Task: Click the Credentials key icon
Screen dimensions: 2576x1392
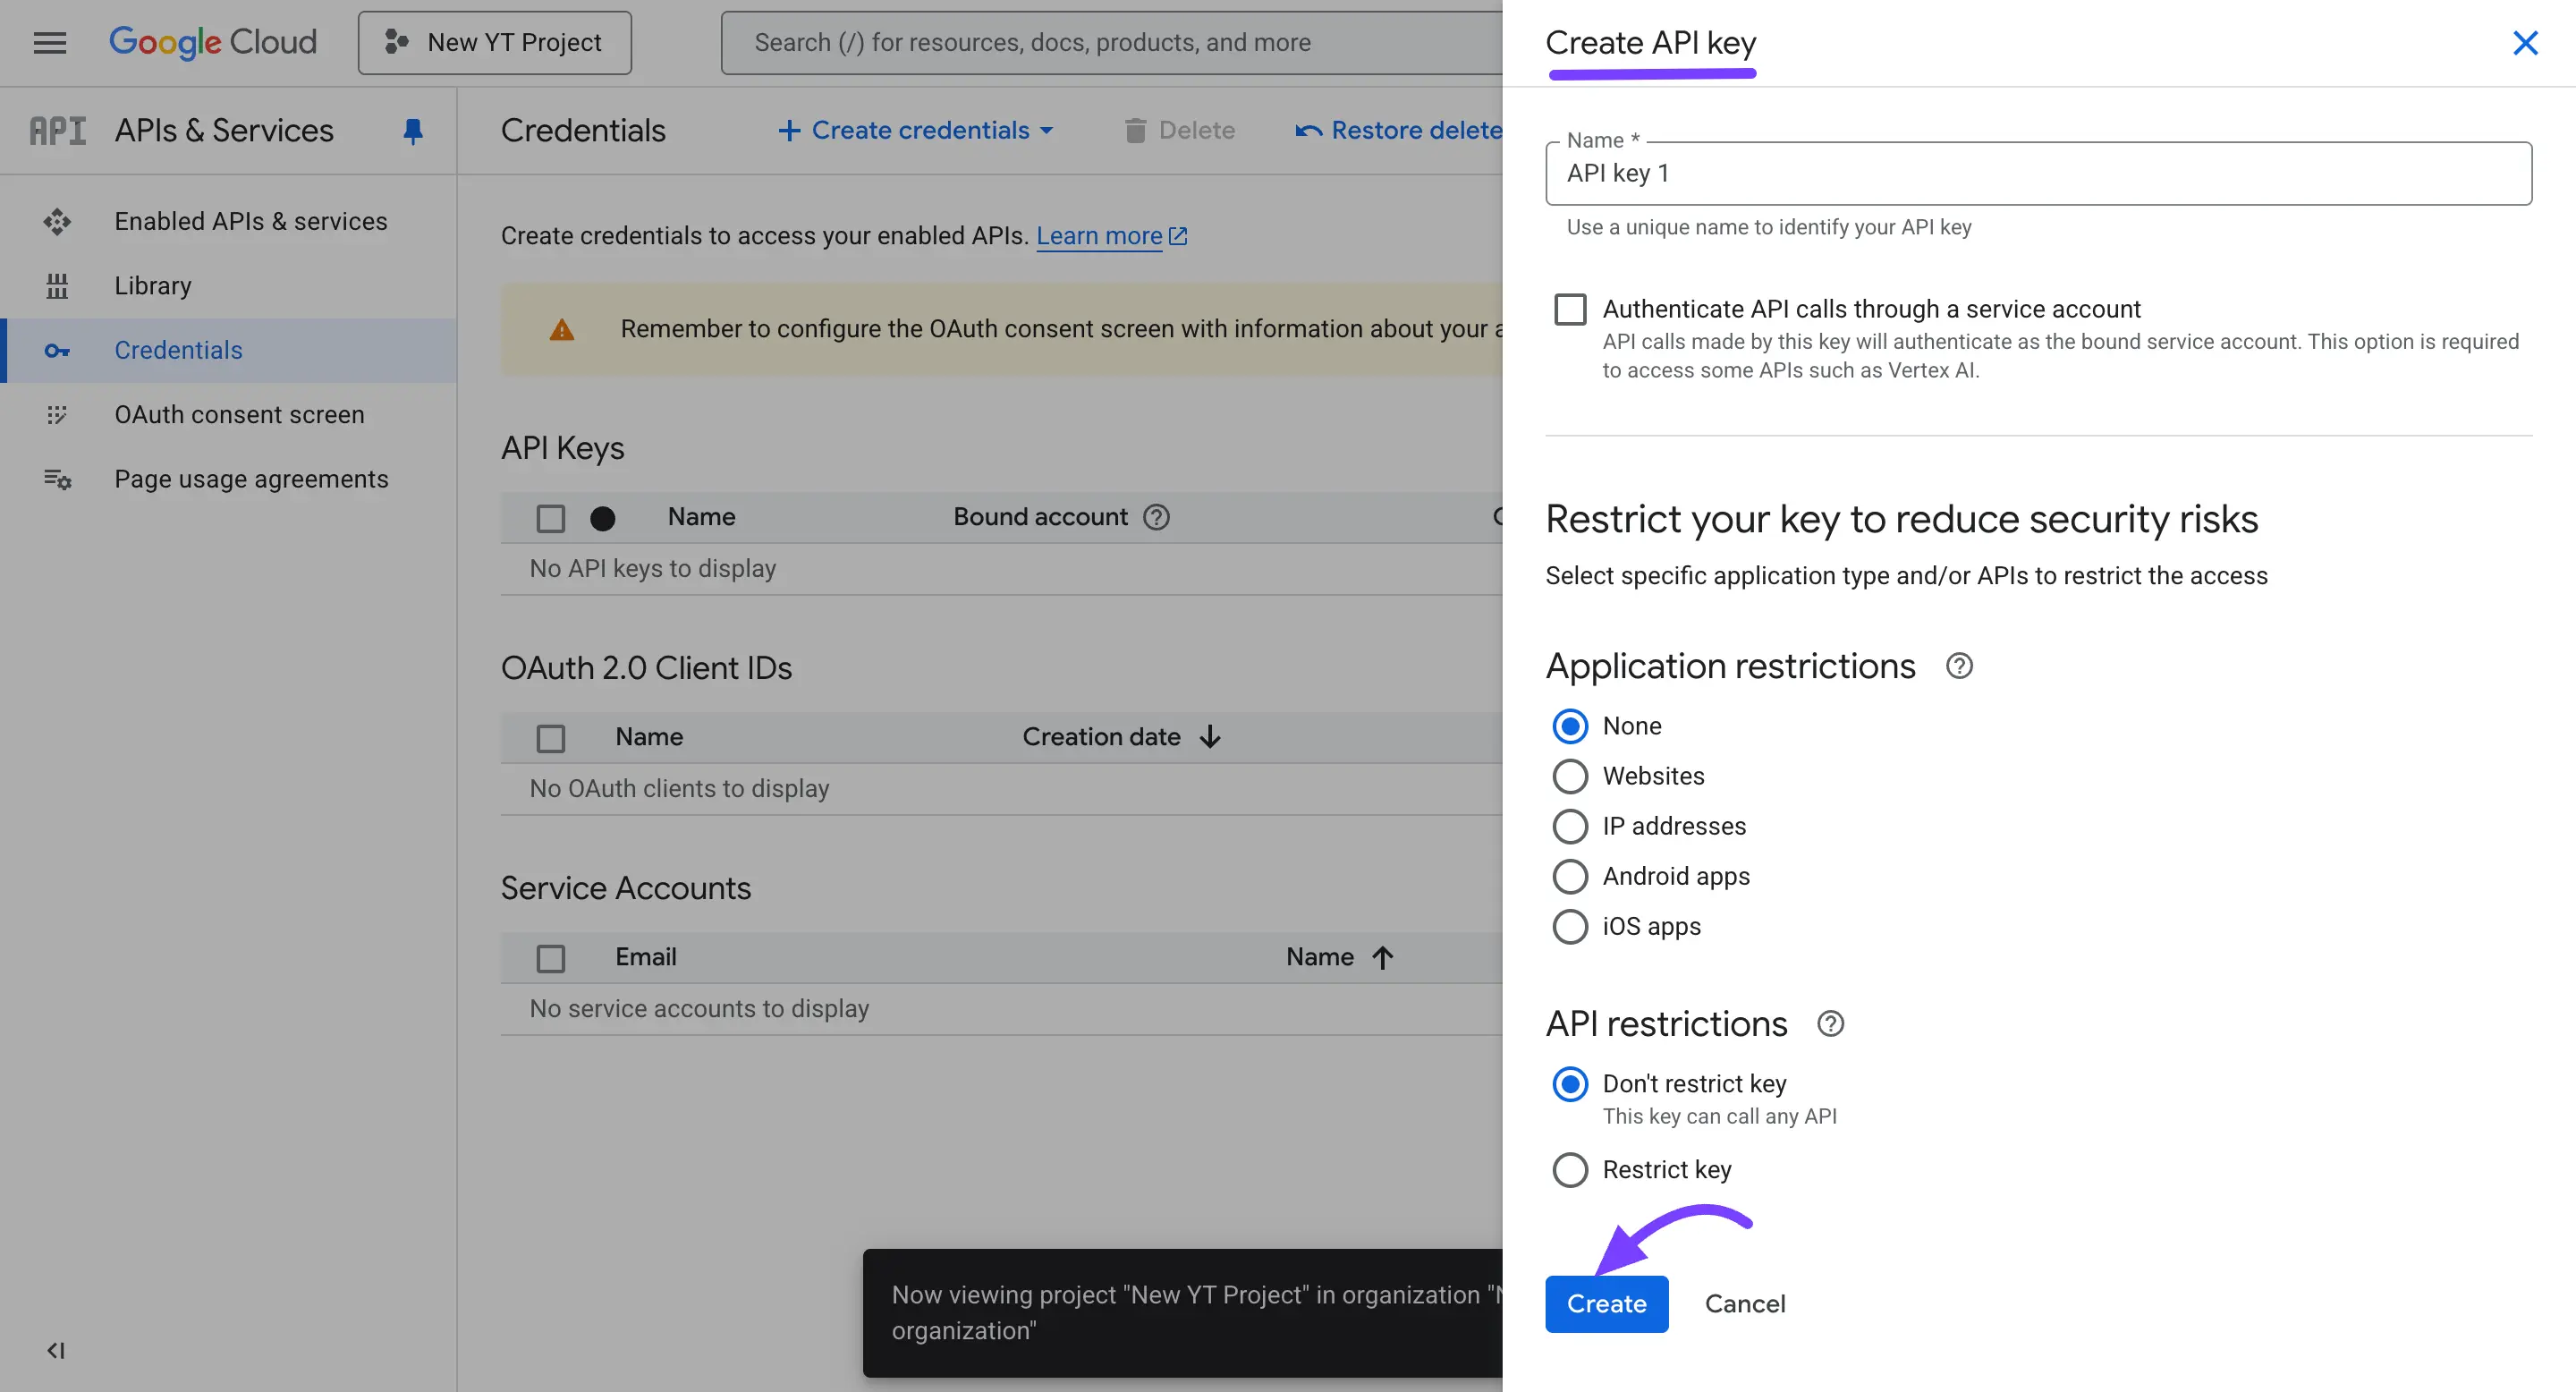Action: coord(58,351)
